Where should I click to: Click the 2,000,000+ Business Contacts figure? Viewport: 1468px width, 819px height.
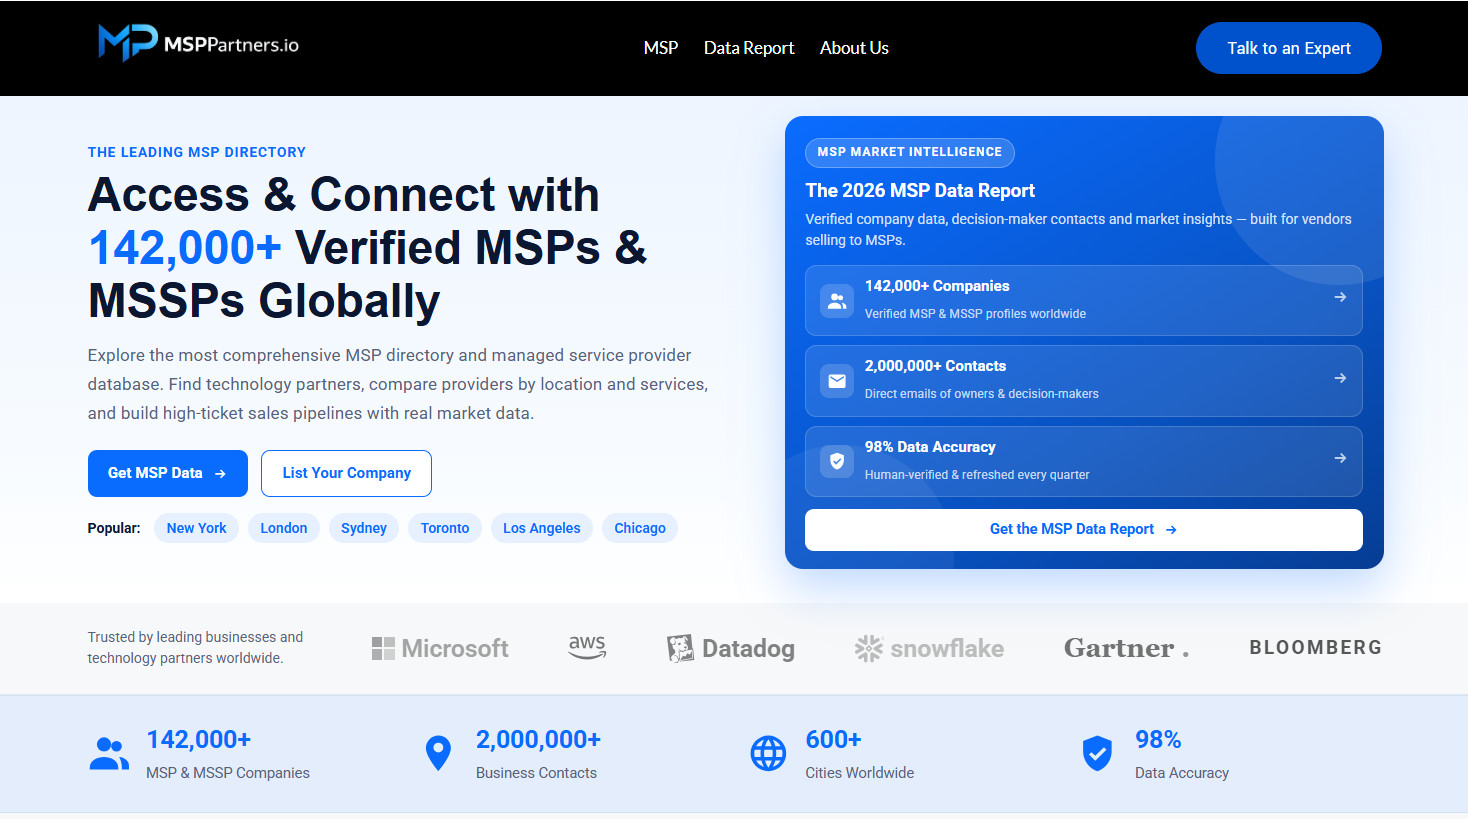click(x=538, y=739)
